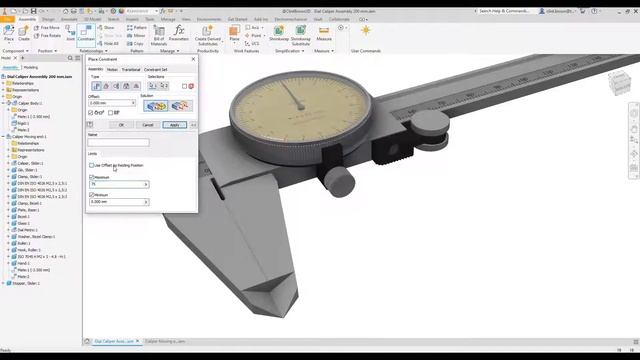Click the second selection button
The width and height of the screenshot is (640, 360).
(x=164, y=86)
